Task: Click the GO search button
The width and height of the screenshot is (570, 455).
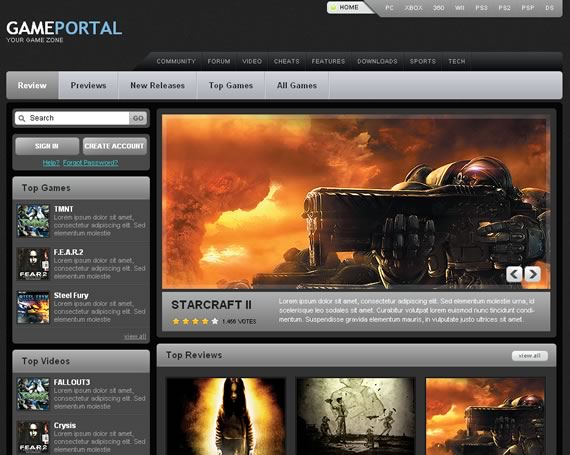Action: (x=138, y=118)
